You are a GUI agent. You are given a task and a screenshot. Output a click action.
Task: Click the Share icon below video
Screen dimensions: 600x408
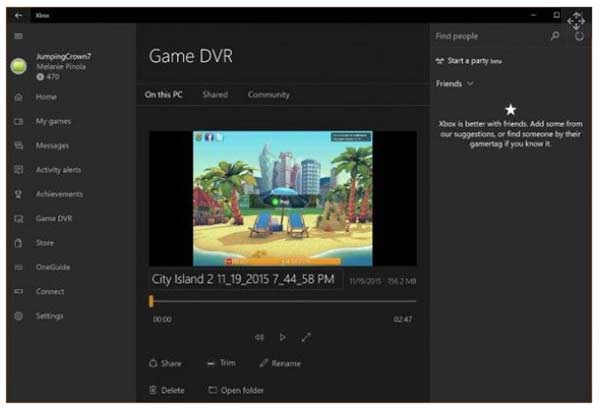click(x=153, y=363)
